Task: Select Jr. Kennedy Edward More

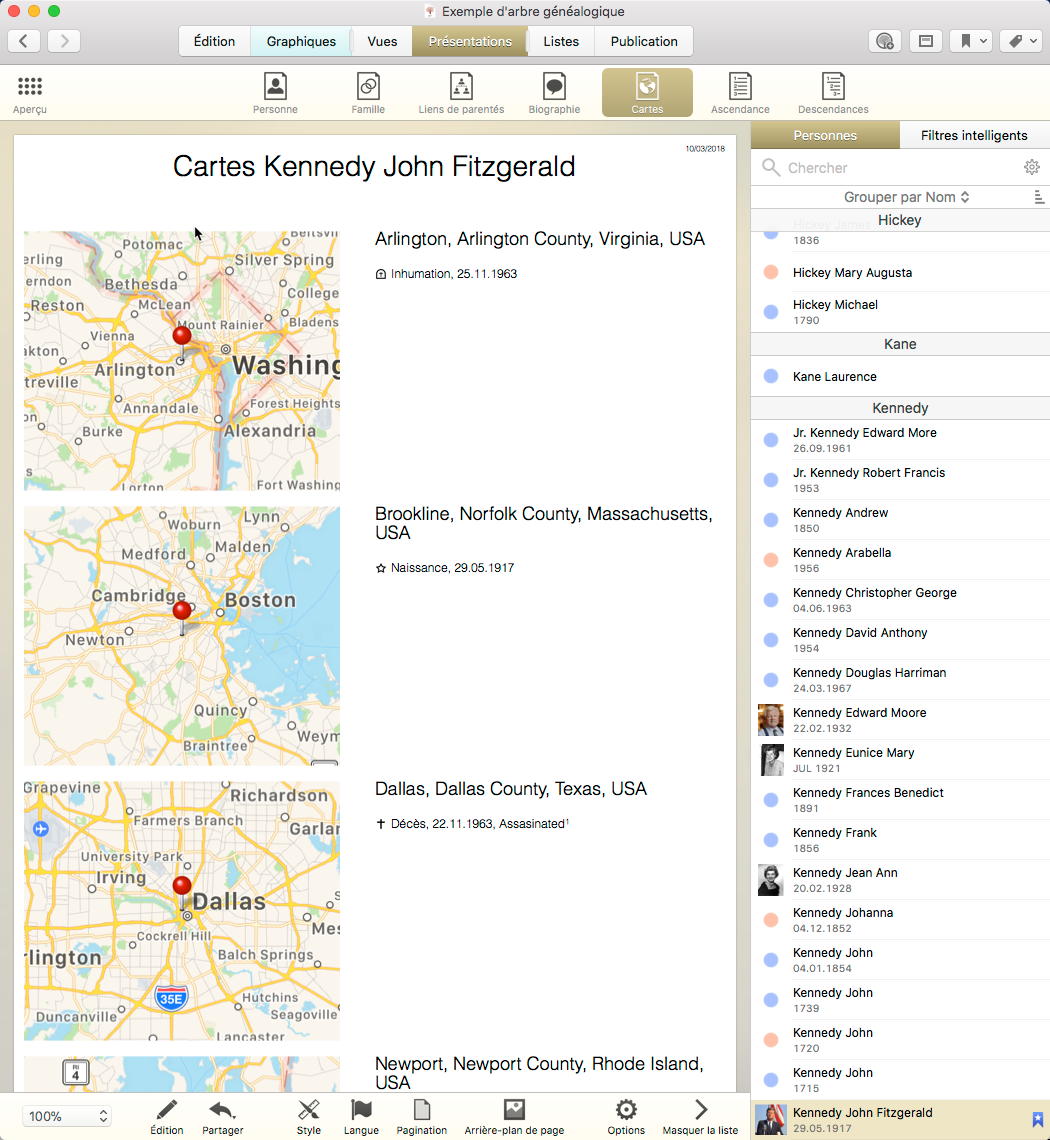Action: pyautogui.click(x=900, y=440)
